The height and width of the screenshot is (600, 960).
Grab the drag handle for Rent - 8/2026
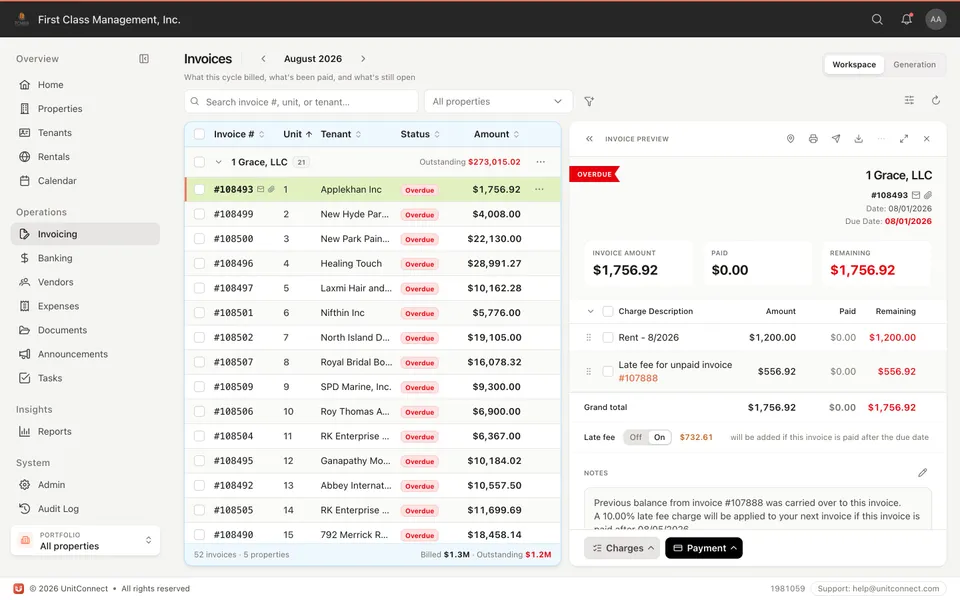[x=588, y=337]
